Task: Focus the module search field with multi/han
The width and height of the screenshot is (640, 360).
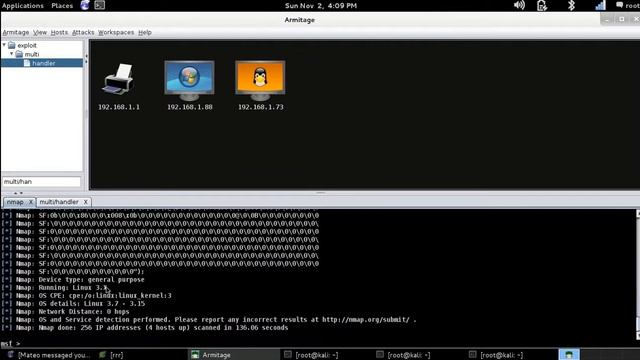Action: pyautogui.click(x=41, y=182)
